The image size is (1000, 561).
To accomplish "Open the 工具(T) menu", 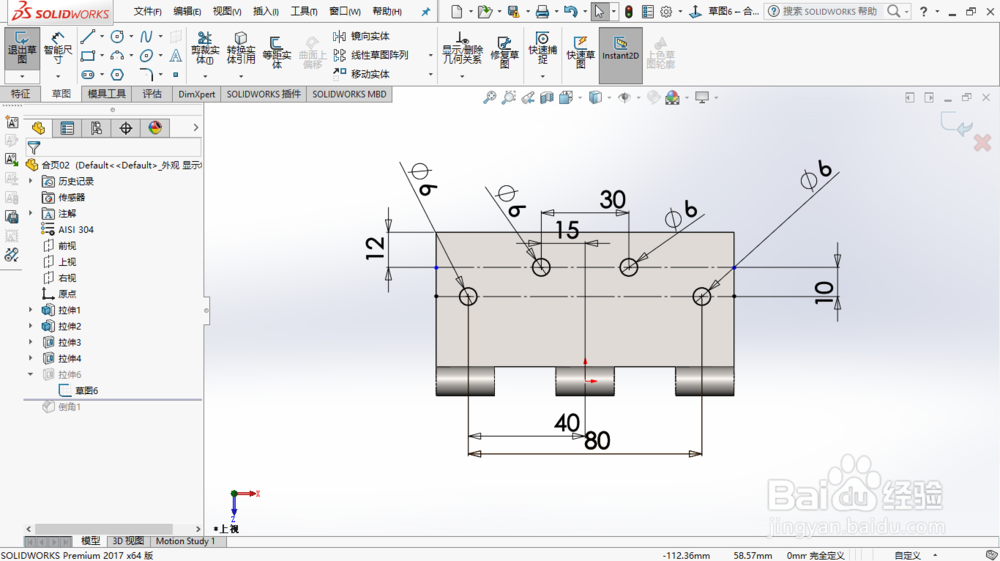I will pyautogui.click(x=304, y=11).
